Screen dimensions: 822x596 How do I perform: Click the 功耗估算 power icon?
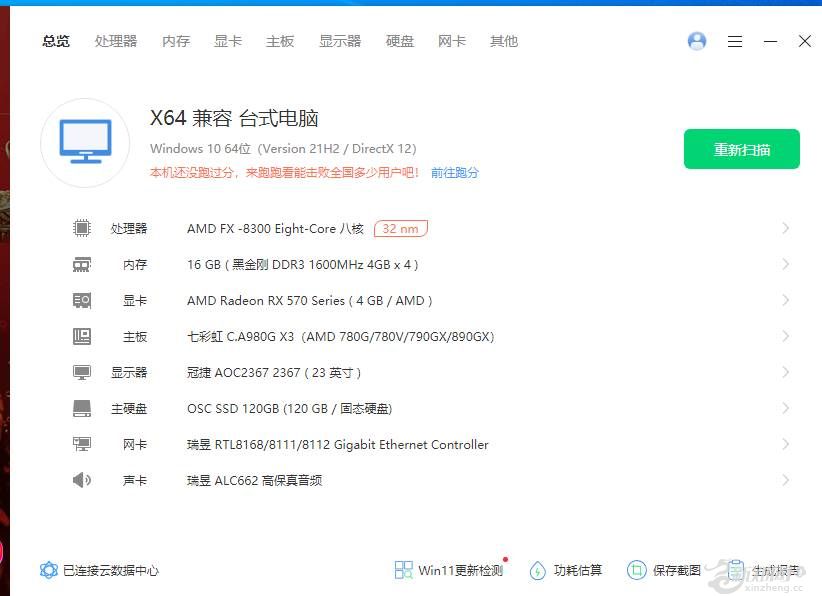tap(537, 570)
